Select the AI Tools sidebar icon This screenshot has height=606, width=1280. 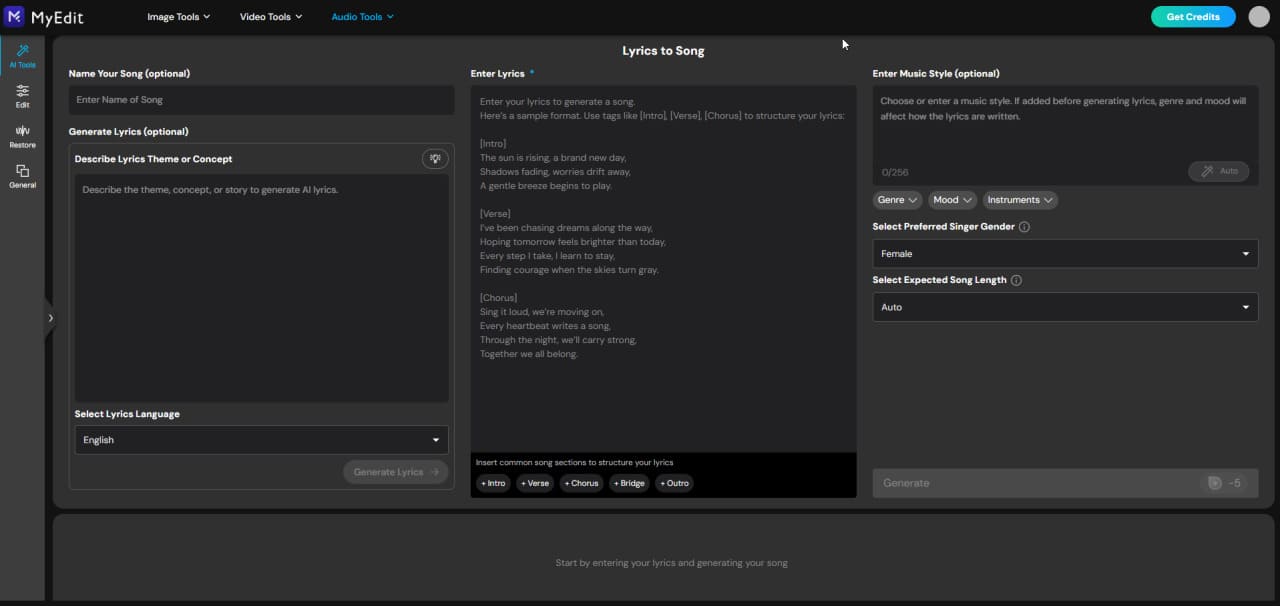pos(21,56)
